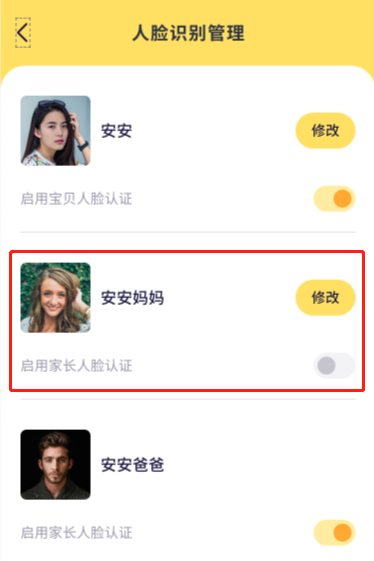The height and width of the screenshot is (561, 374).
Task: Select the name 安安爸爸
Action: point(132,465)
